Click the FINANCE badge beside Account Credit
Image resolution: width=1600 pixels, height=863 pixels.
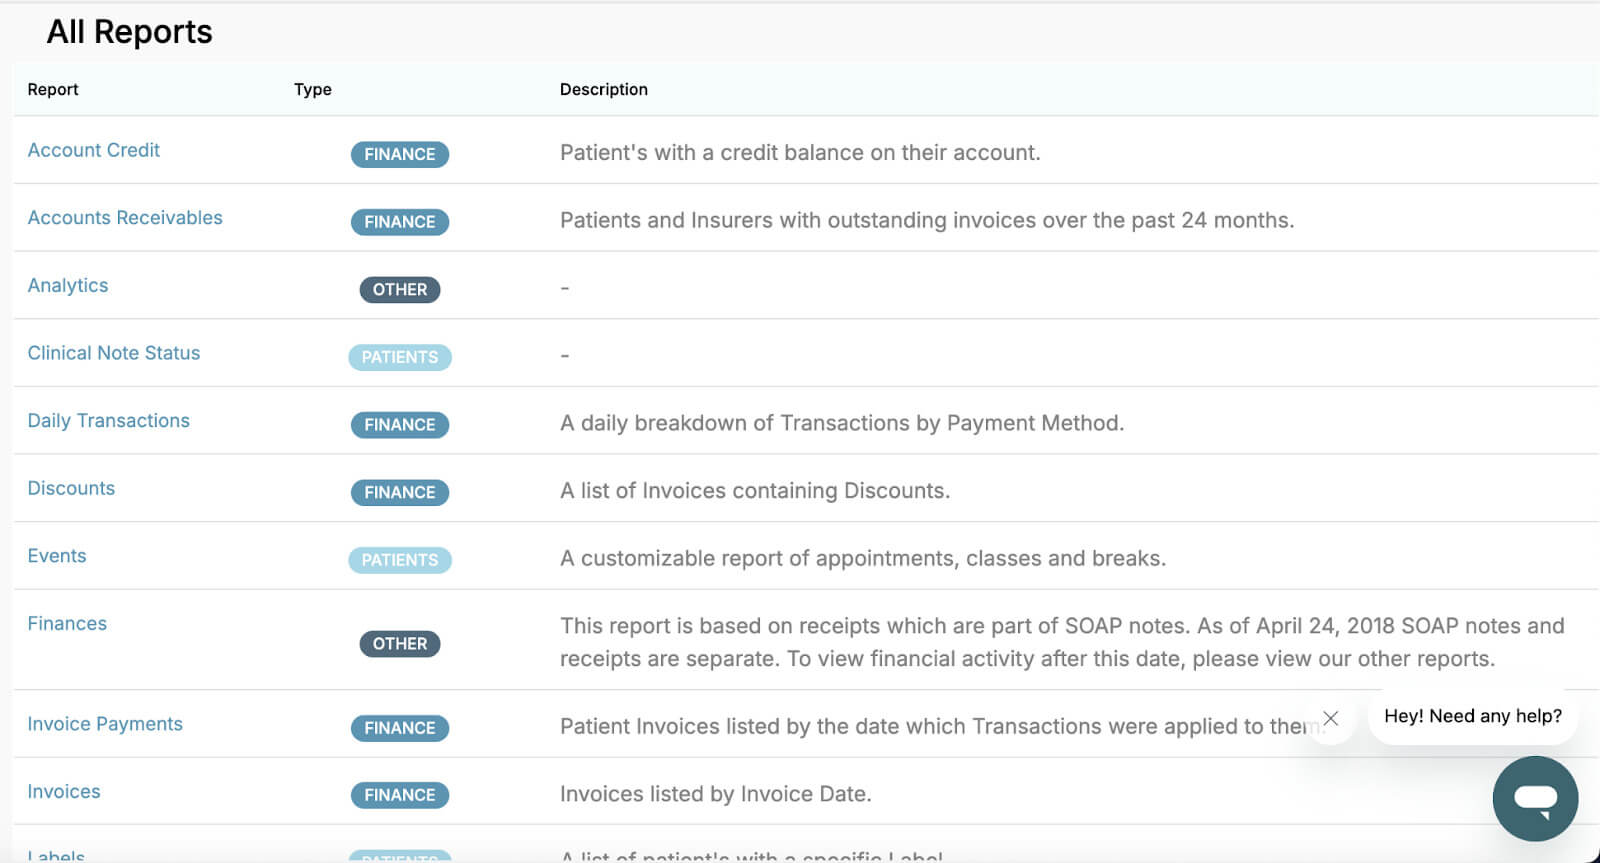399,154
